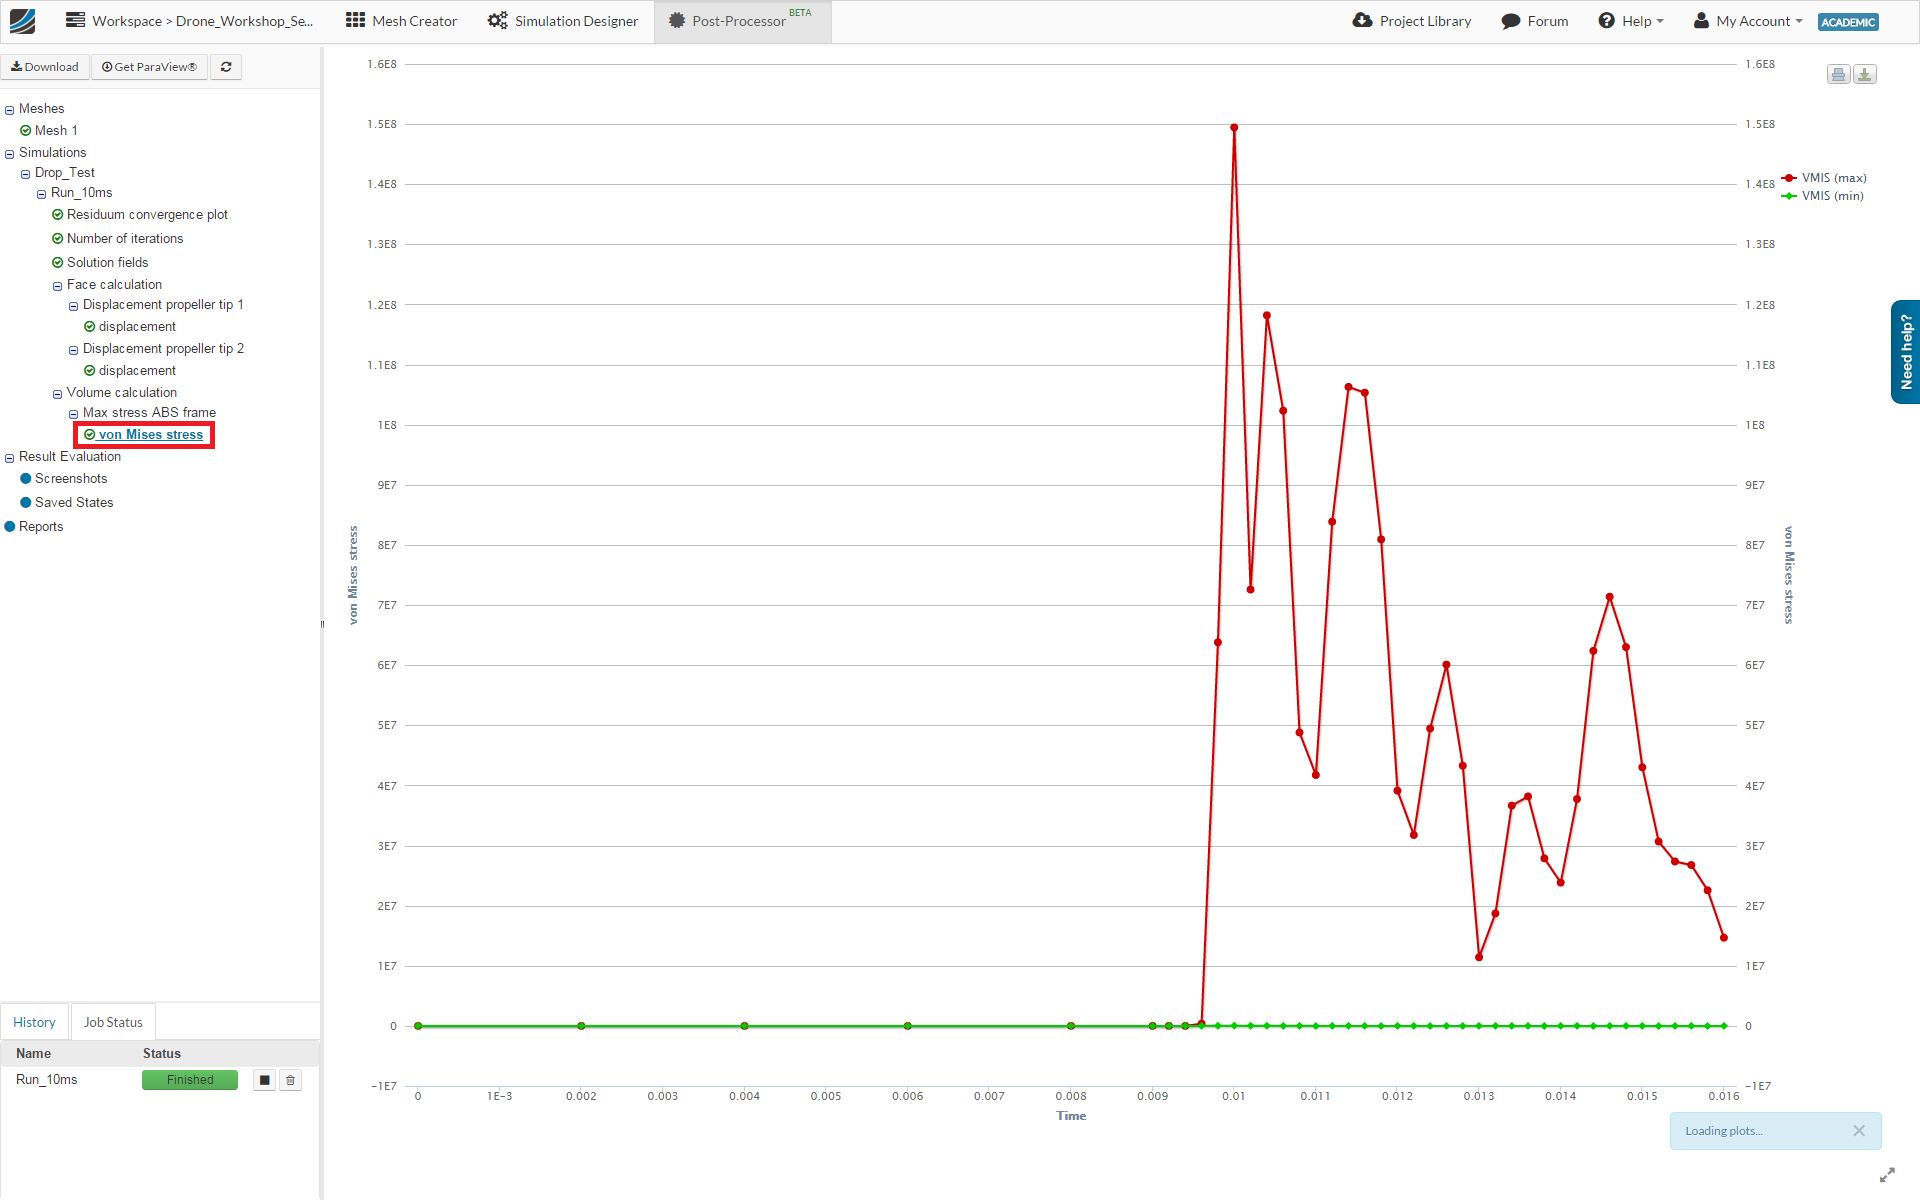Screen dimensions: 1920x1200
Task: Click the Download button
Action: click(x=45, y=67)
